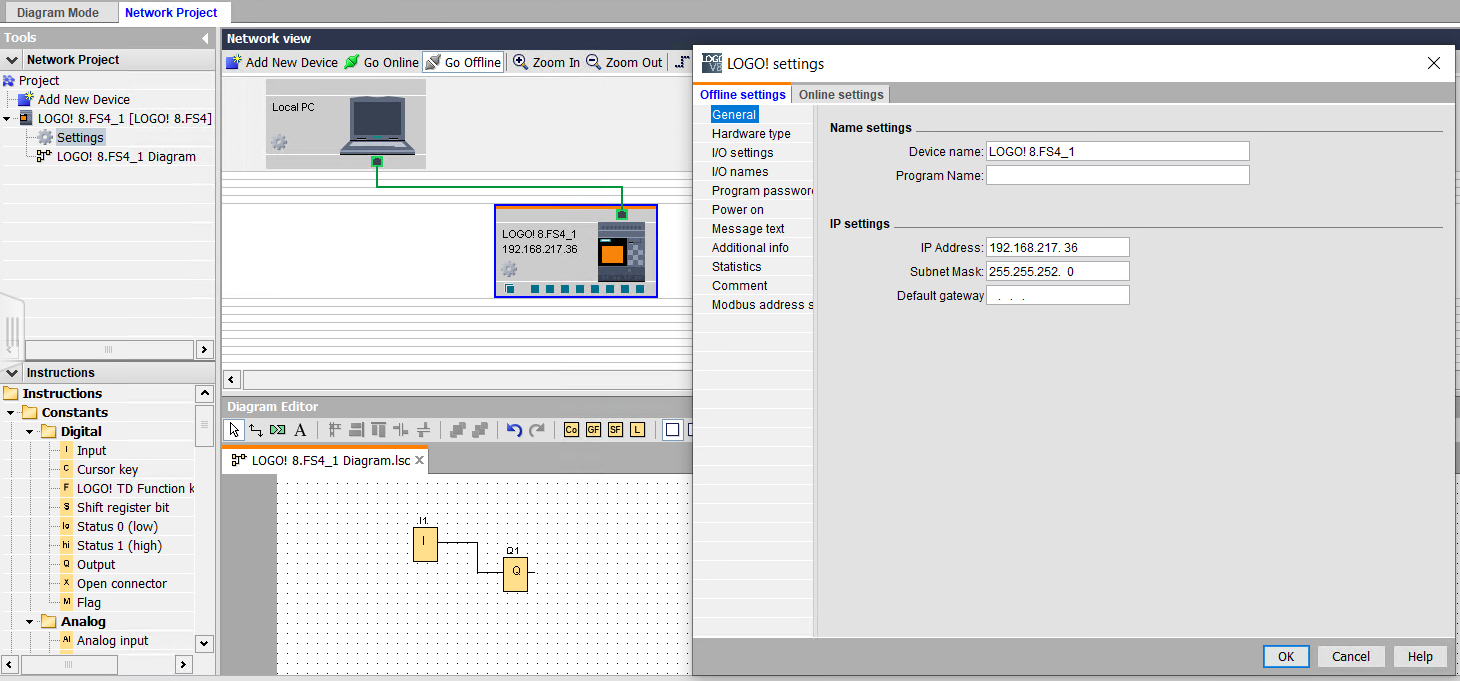
Task: Click into the Program Name field
Action: [1117, 176]
